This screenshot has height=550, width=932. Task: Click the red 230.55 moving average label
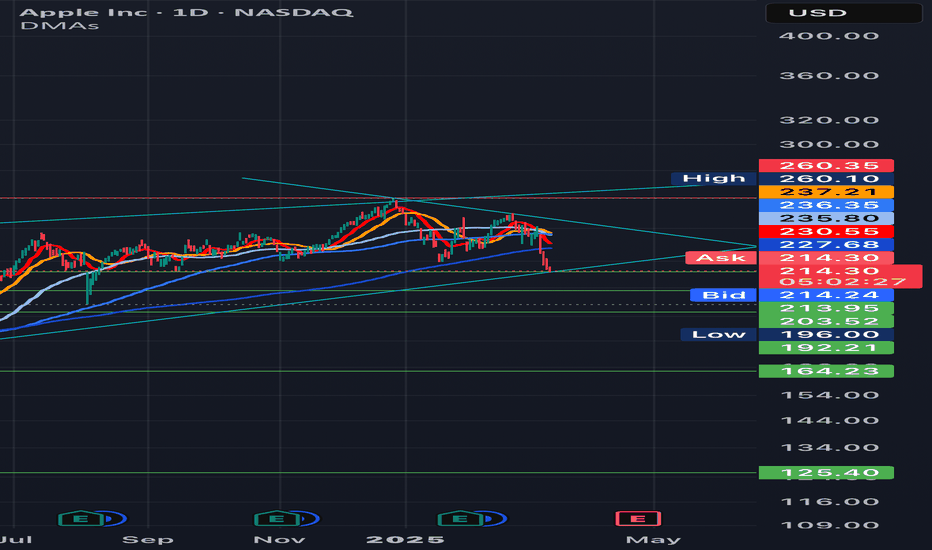pyautogui.click(x=826, y=231)
